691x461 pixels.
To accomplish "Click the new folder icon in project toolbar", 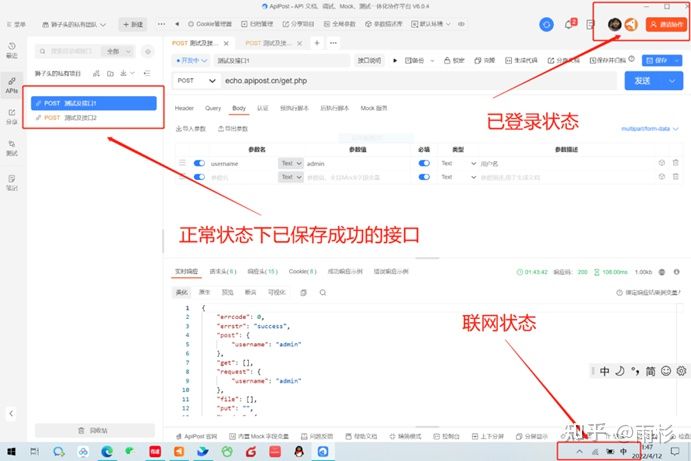I will (110, 73).
